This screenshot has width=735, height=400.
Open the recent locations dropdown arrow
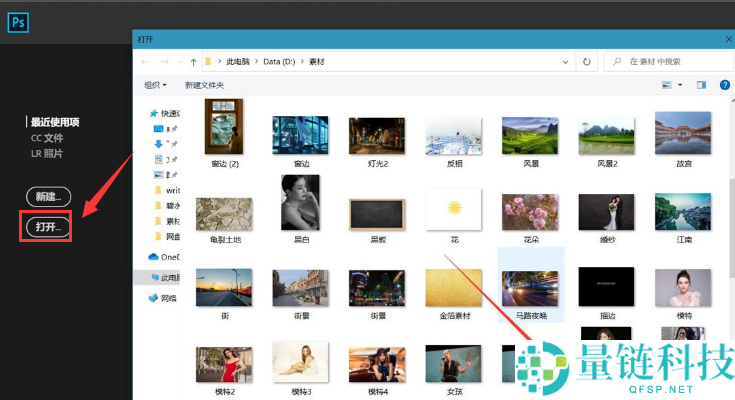180,62
